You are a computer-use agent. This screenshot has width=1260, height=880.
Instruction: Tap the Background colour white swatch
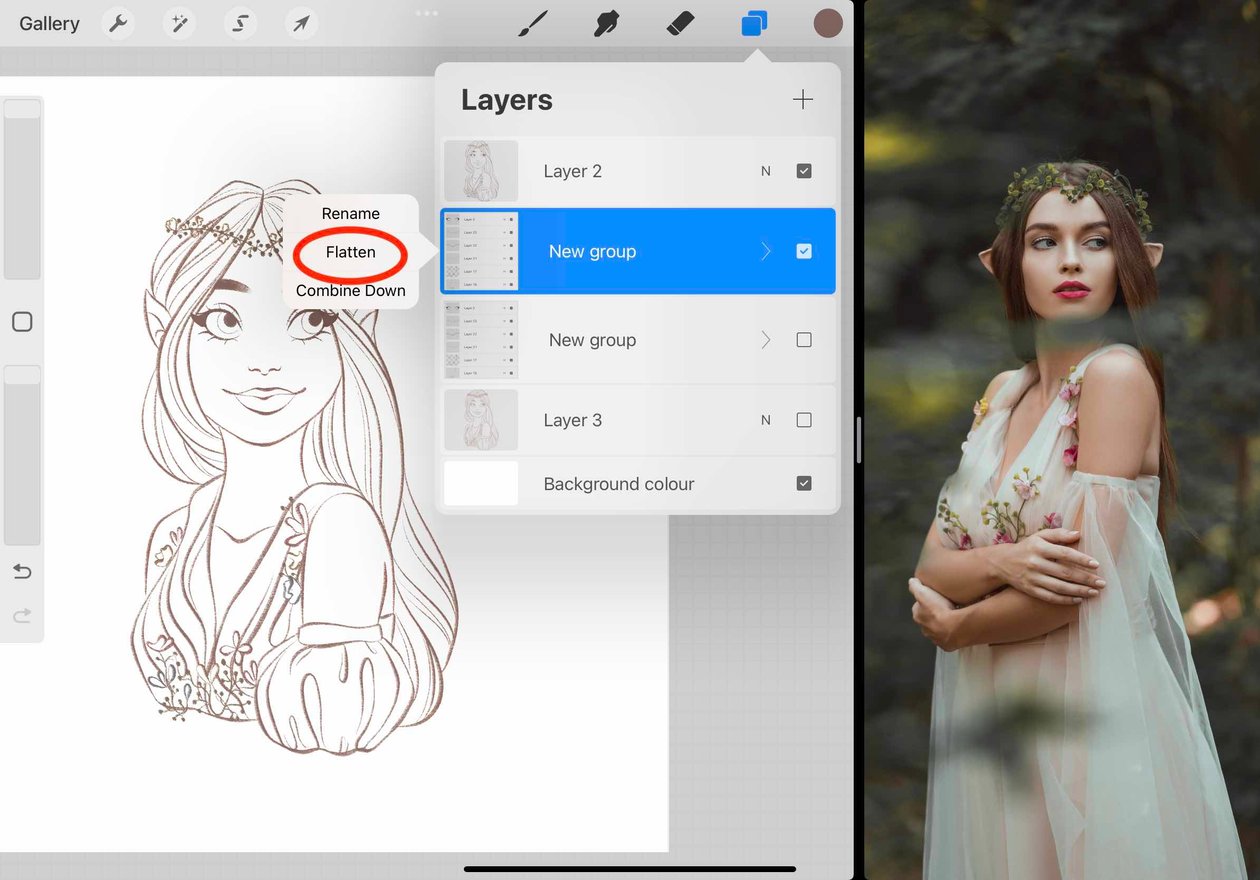click(x=481, y=483)
